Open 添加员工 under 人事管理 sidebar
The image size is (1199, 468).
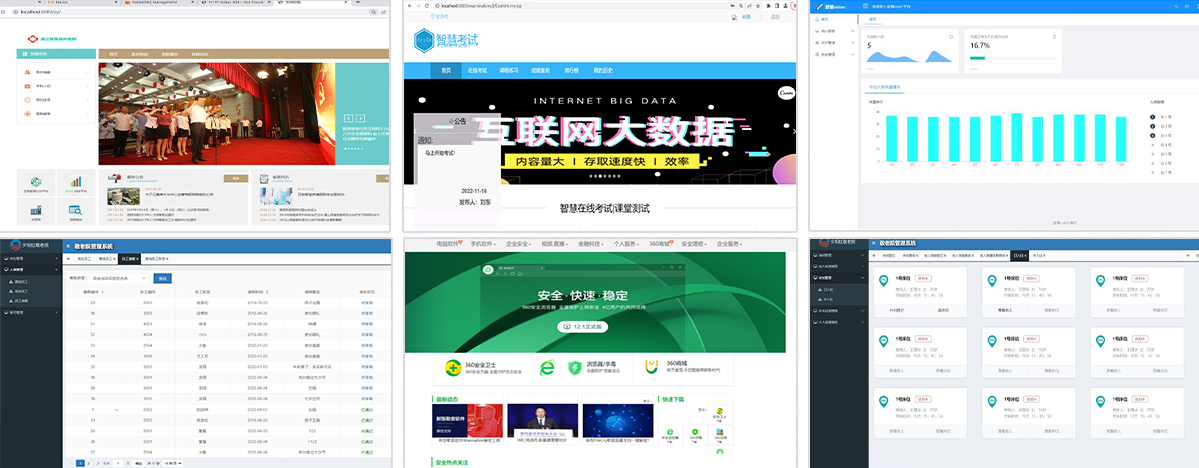[x=18, y=291]
